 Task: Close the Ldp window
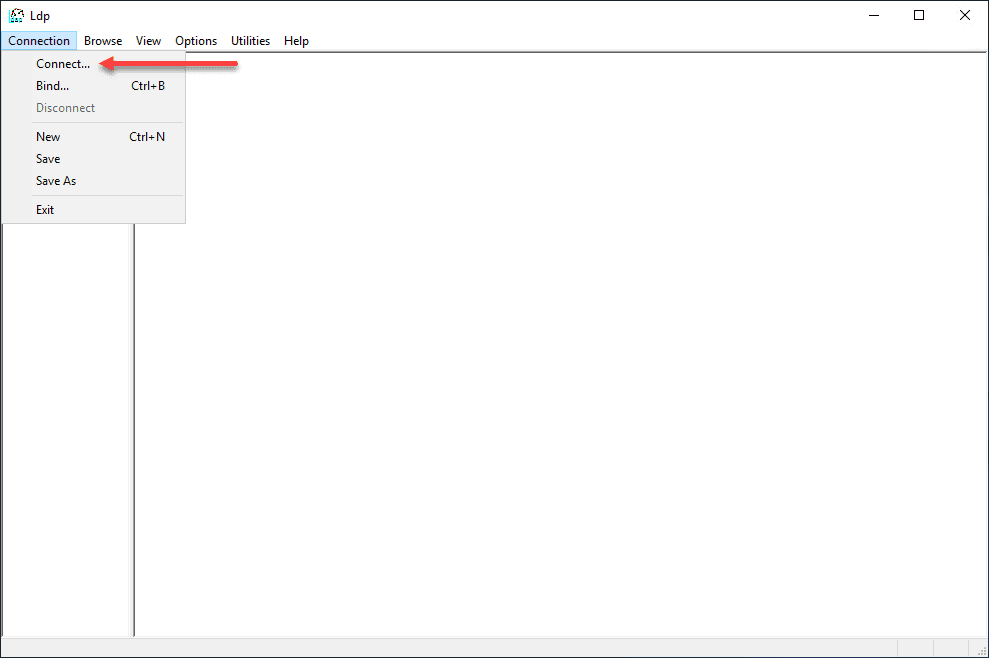pos(965,15)
